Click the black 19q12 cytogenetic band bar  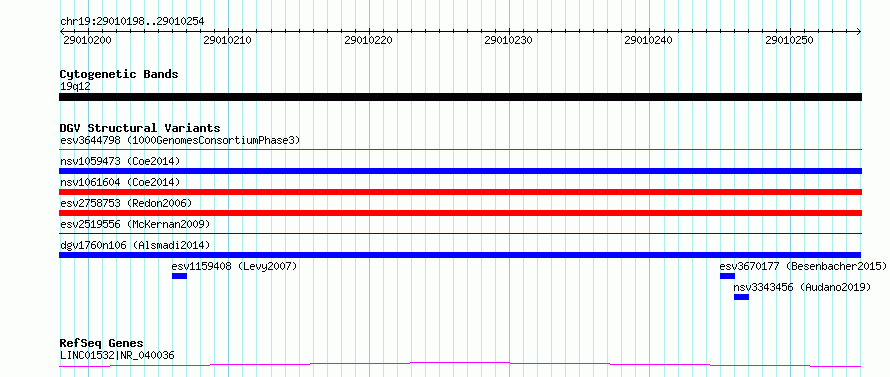click(460, 97)
